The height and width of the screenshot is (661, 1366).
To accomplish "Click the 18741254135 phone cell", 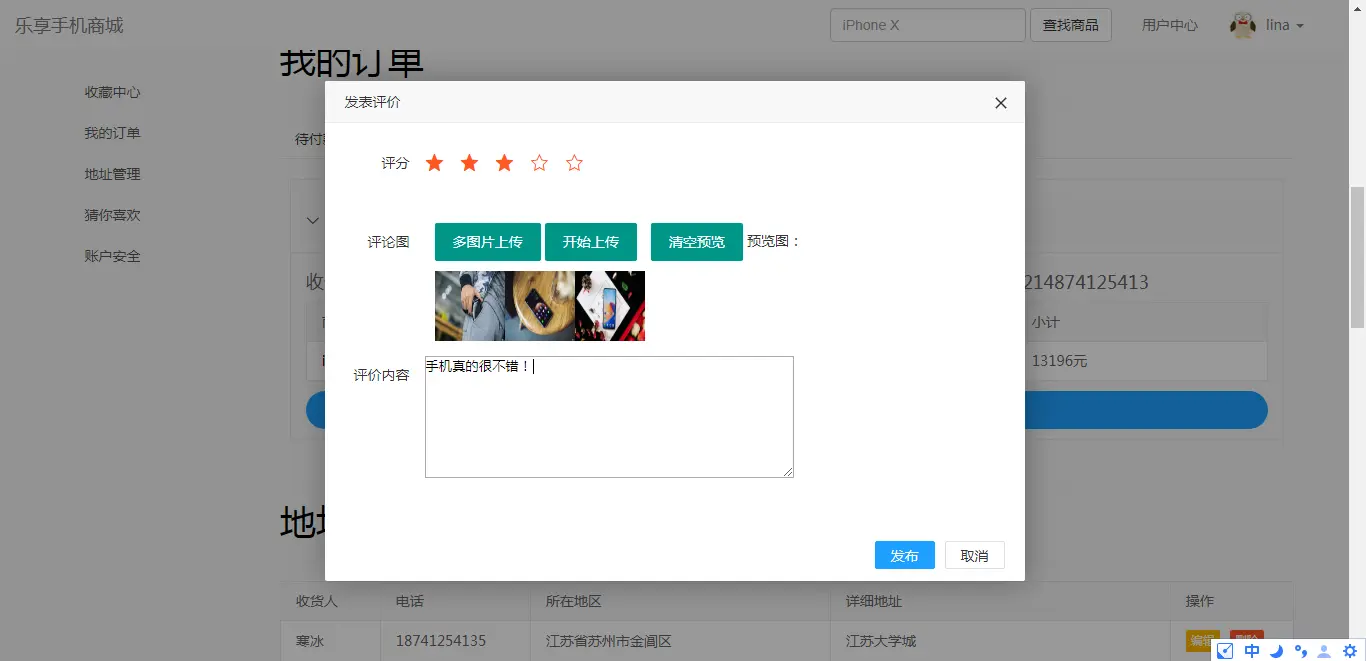I will click(456, 641).
